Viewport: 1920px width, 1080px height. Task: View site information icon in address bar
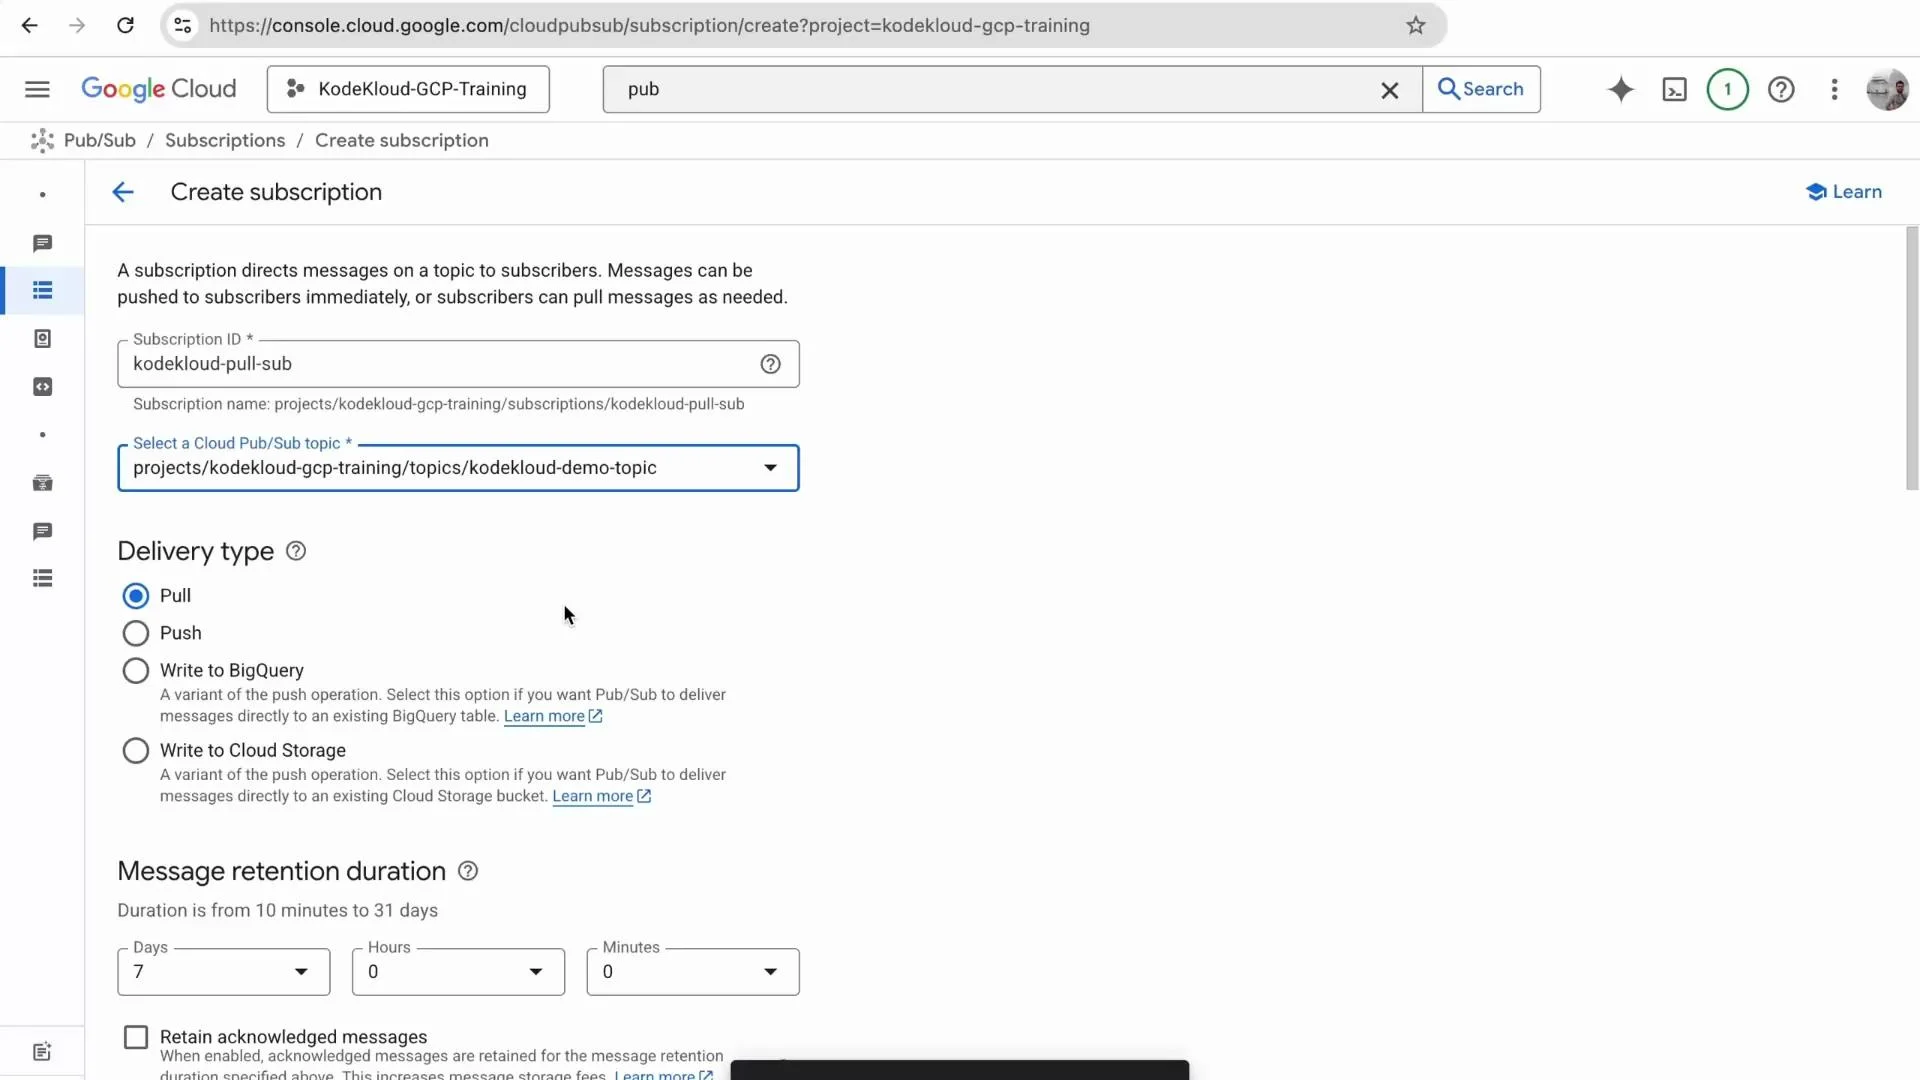coord(183,26)
